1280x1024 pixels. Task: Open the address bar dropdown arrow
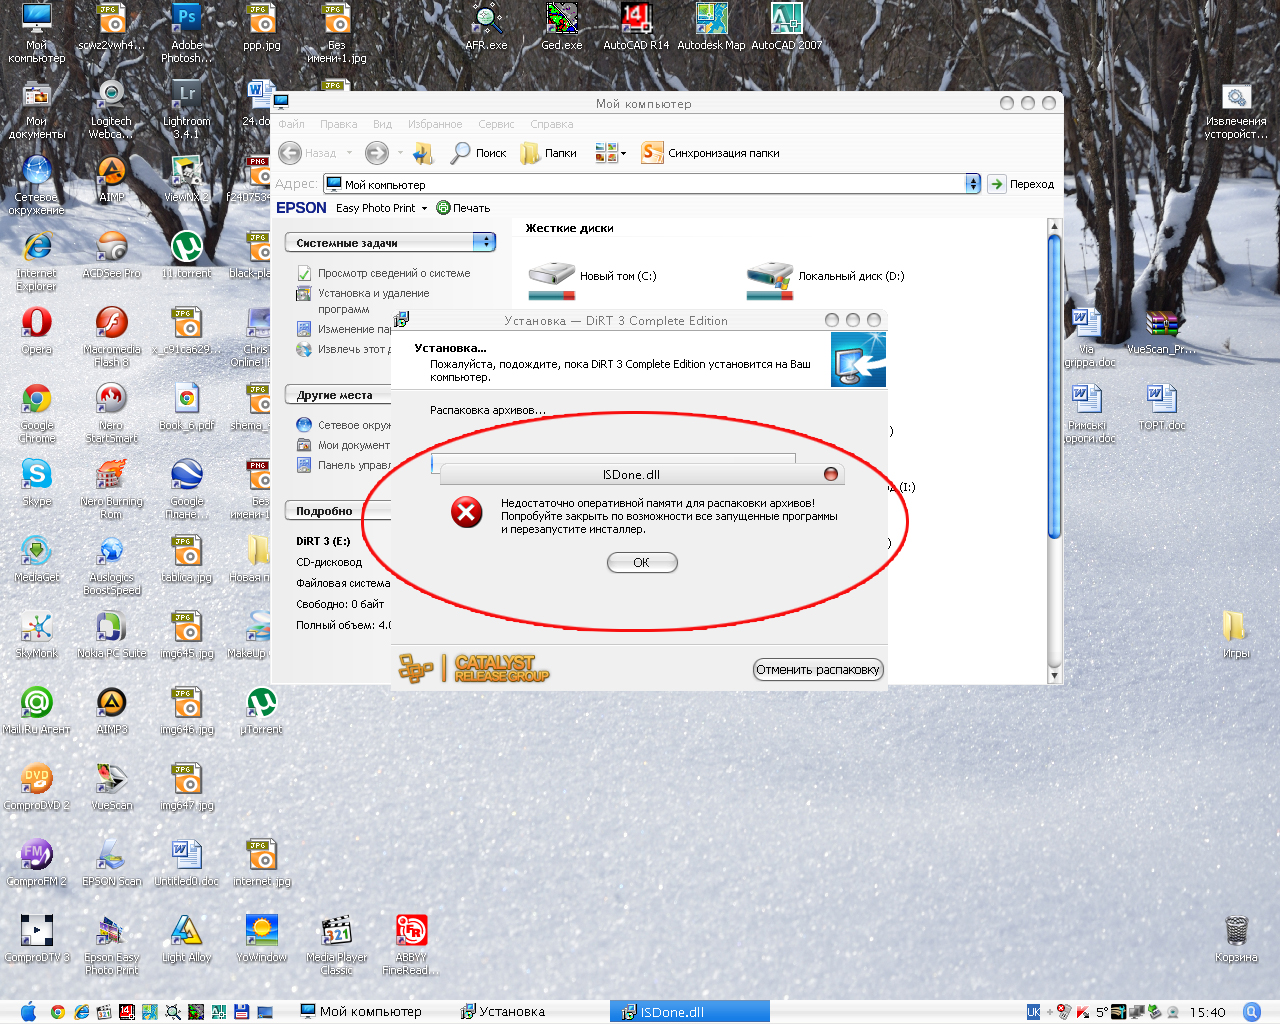[x=973, y=184]
